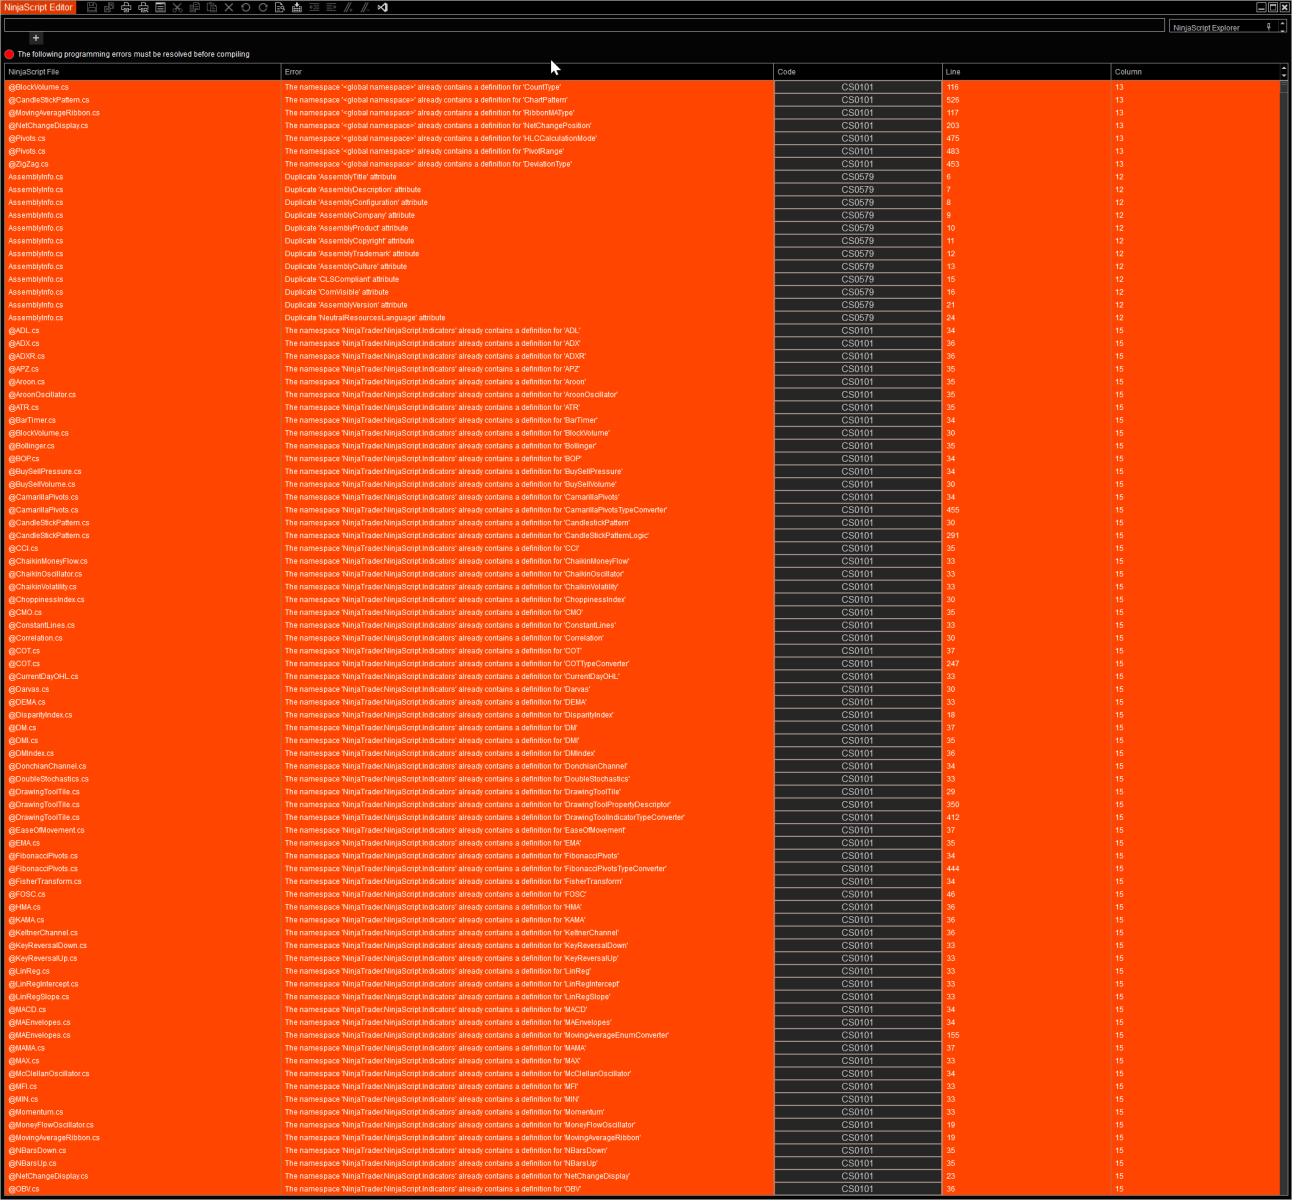
Task: Click the errors list vertical scrollbar thumb
Action: coord(1284,88)
